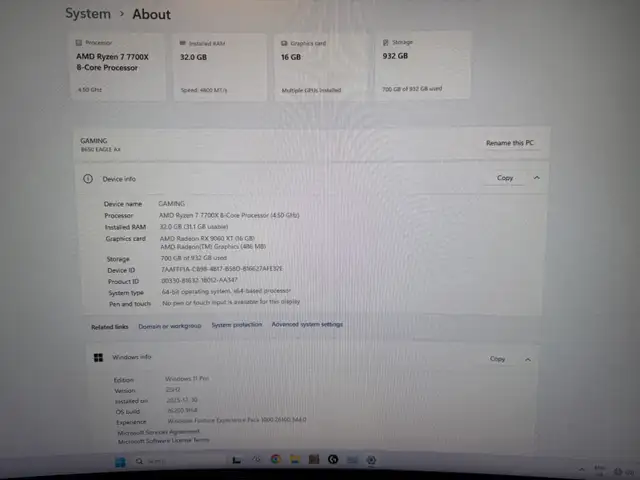Click the Processor summary card
Screen dimensions: 640x480
(x=118, y=67)
